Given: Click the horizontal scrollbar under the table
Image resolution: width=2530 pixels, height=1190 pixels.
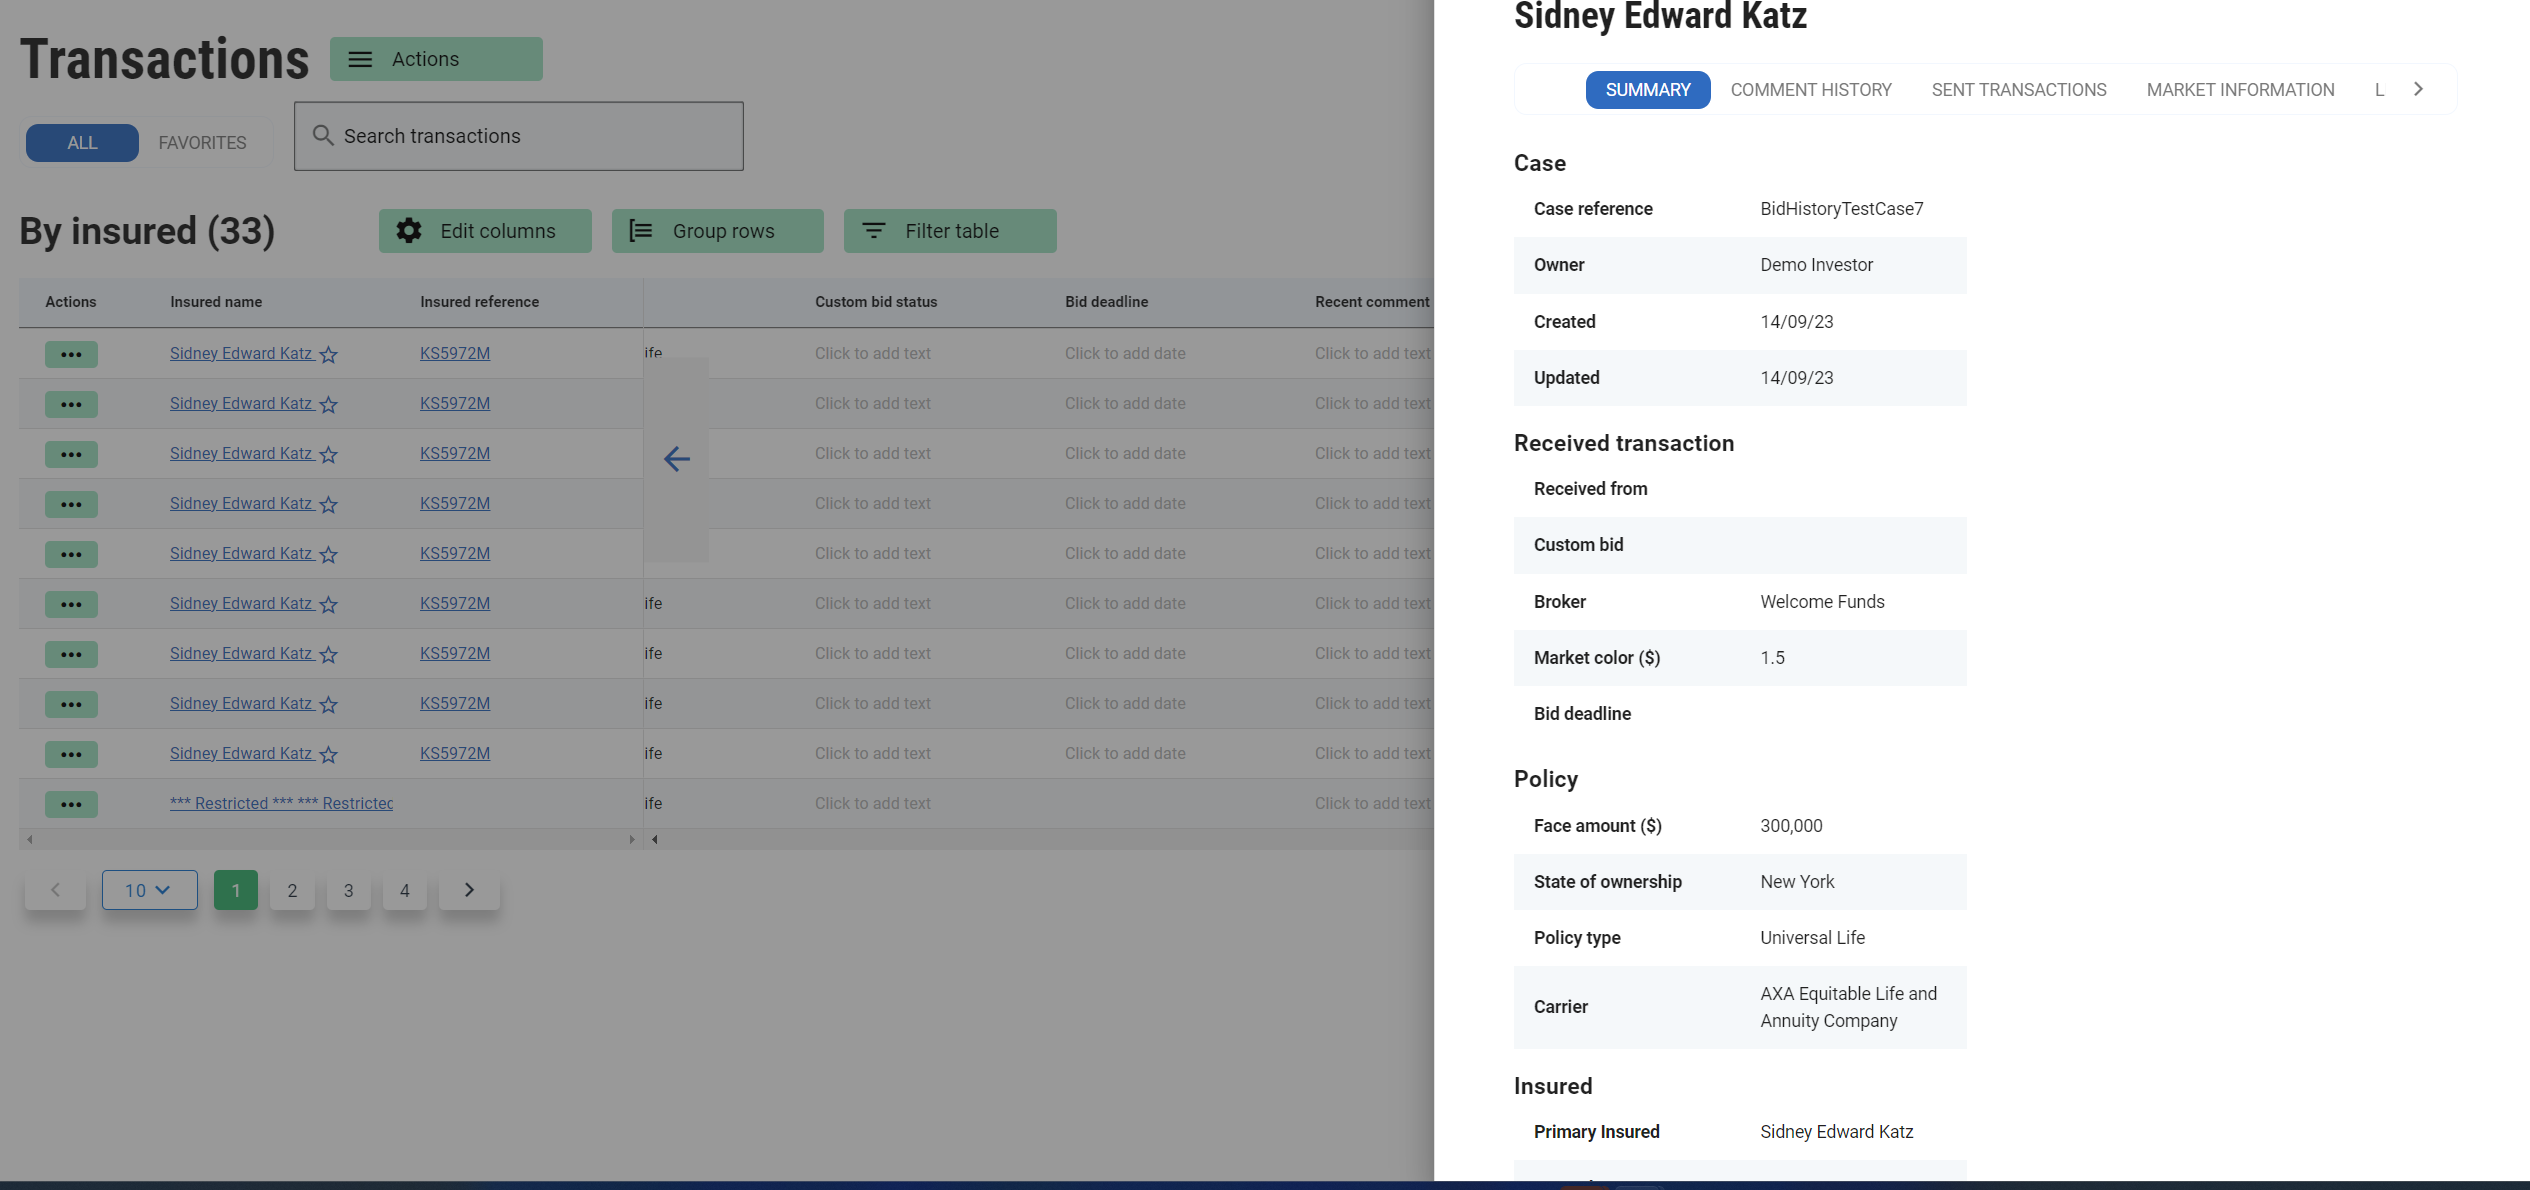Looking at the screenshot, I should click(330, 840).
